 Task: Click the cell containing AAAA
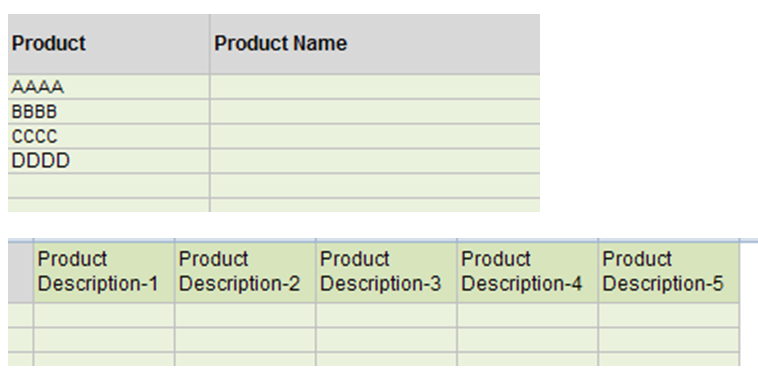tap(109, 87)
